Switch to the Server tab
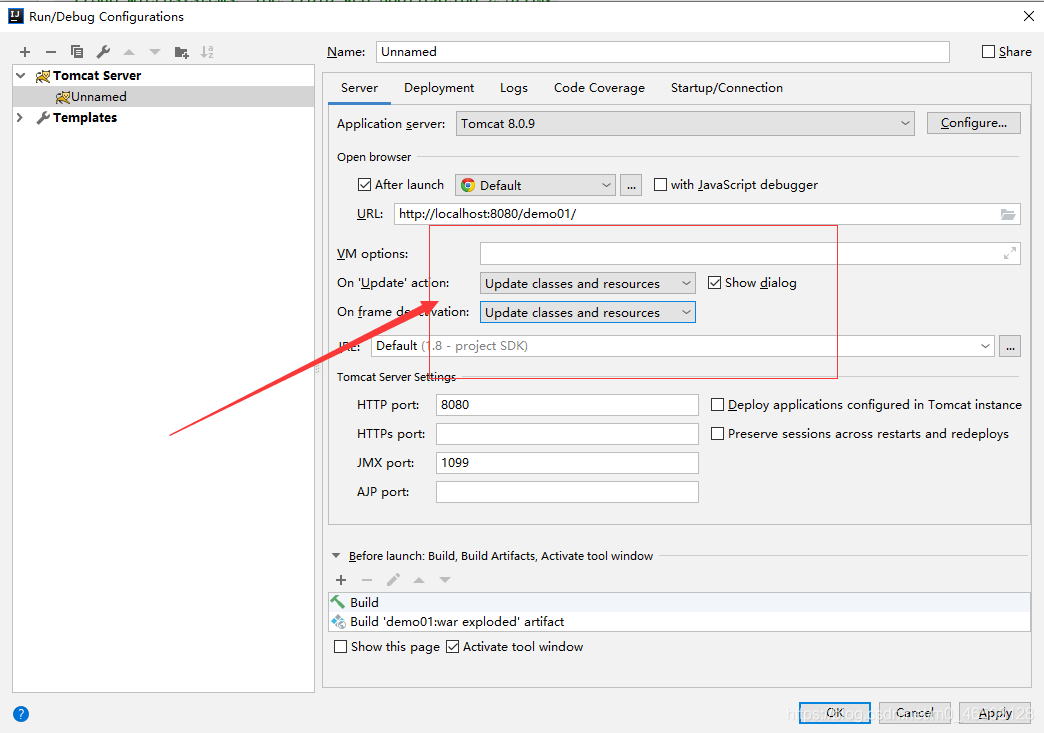 coord(359,89)
